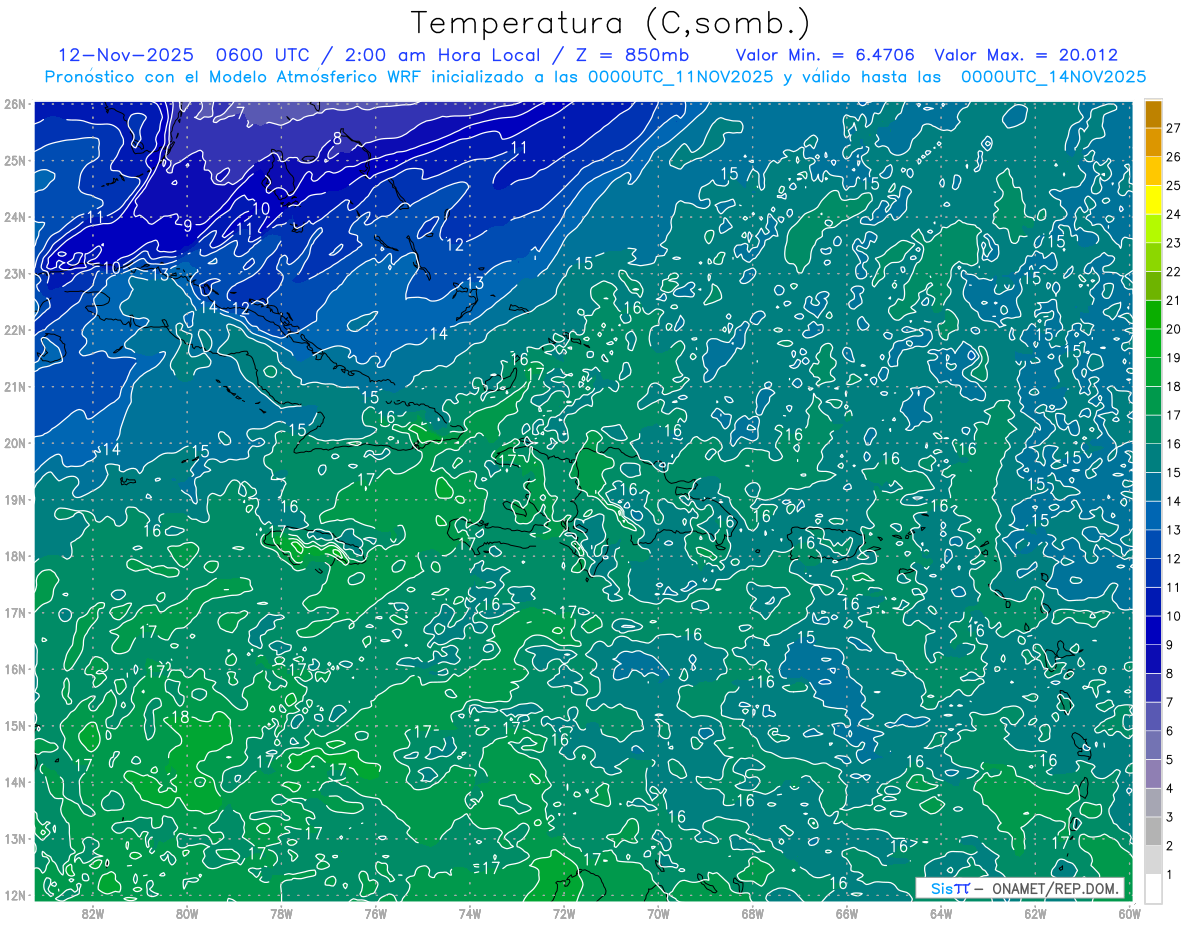The width and height of the screenshot is (1200, 927).
Task: Click the yellow legend swatch beside 24
Action: (x=1153, y=201)
